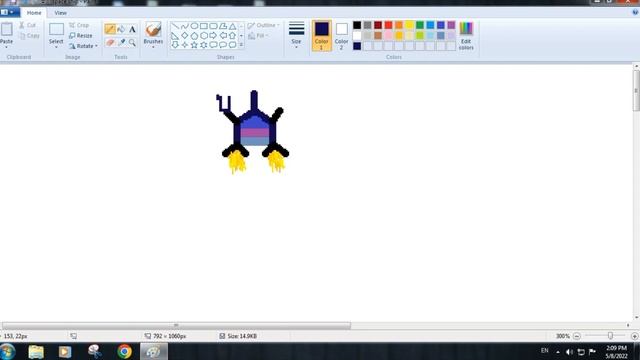Open Windows Explorer folder on taskbar
640x360 pixels.
click(x=36, y=351)
